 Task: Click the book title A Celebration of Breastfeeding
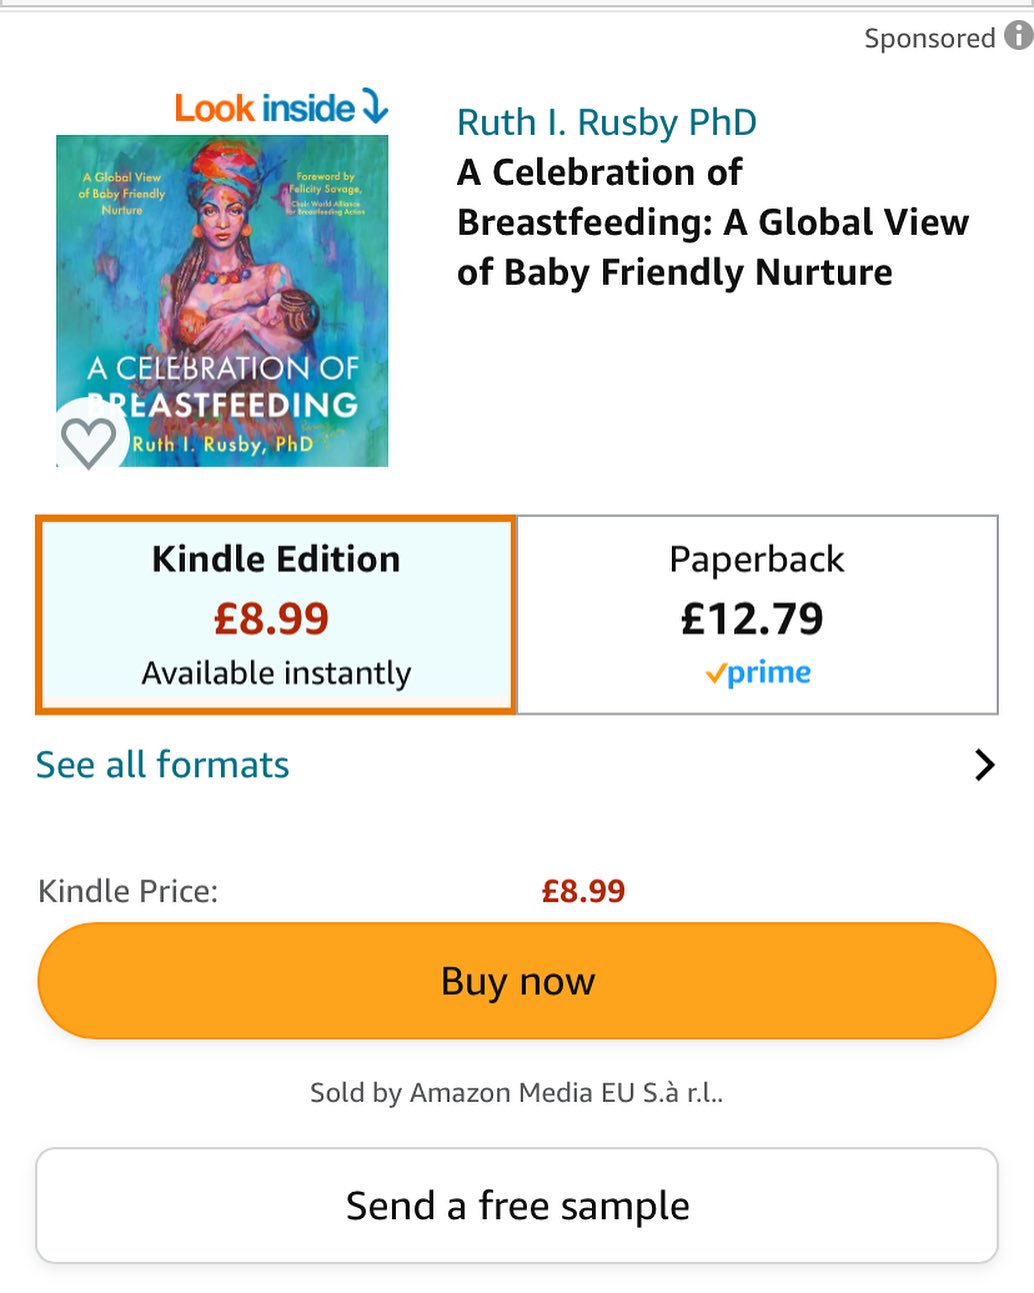point(712,222)
